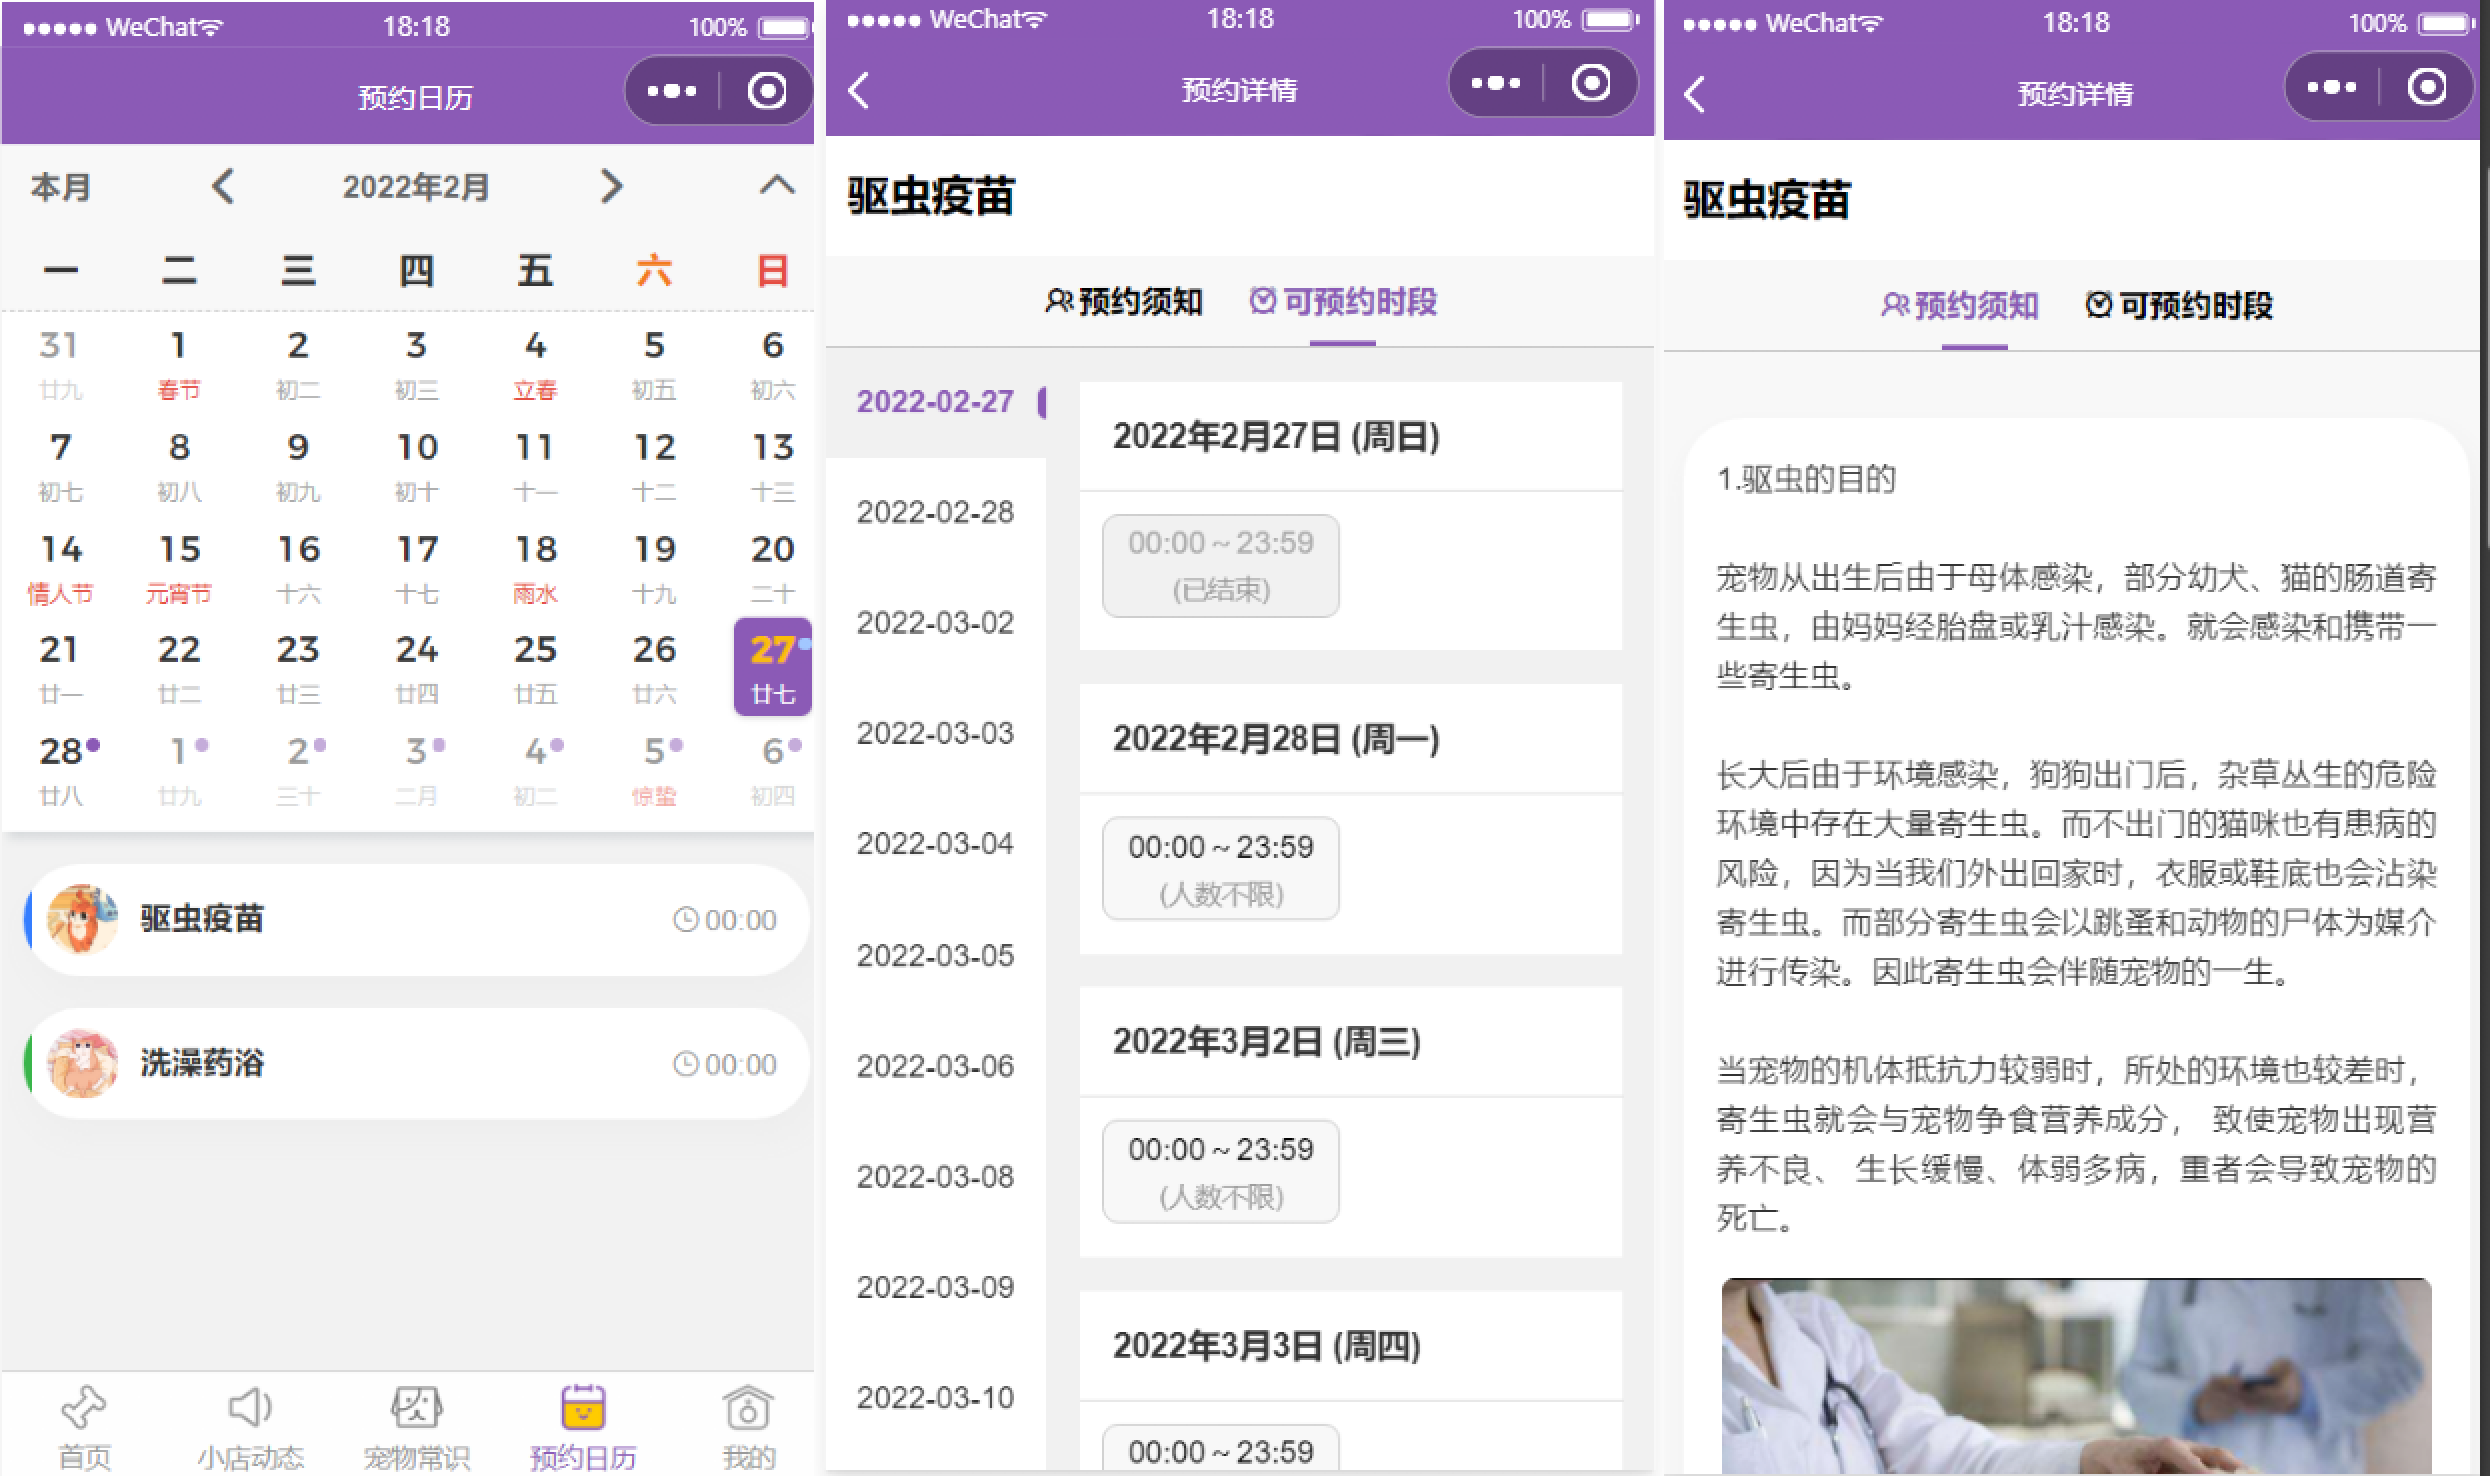Open the 宠物常识 tab icon
This screenshot has width=2490, height=1476.
[x=416, y=1408]
